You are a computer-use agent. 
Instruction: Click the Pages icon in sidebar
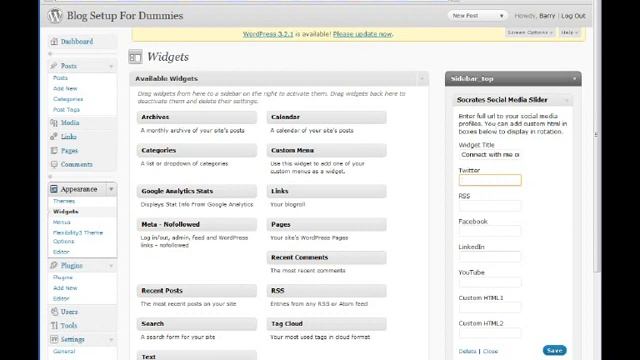[x=54, y=151]
